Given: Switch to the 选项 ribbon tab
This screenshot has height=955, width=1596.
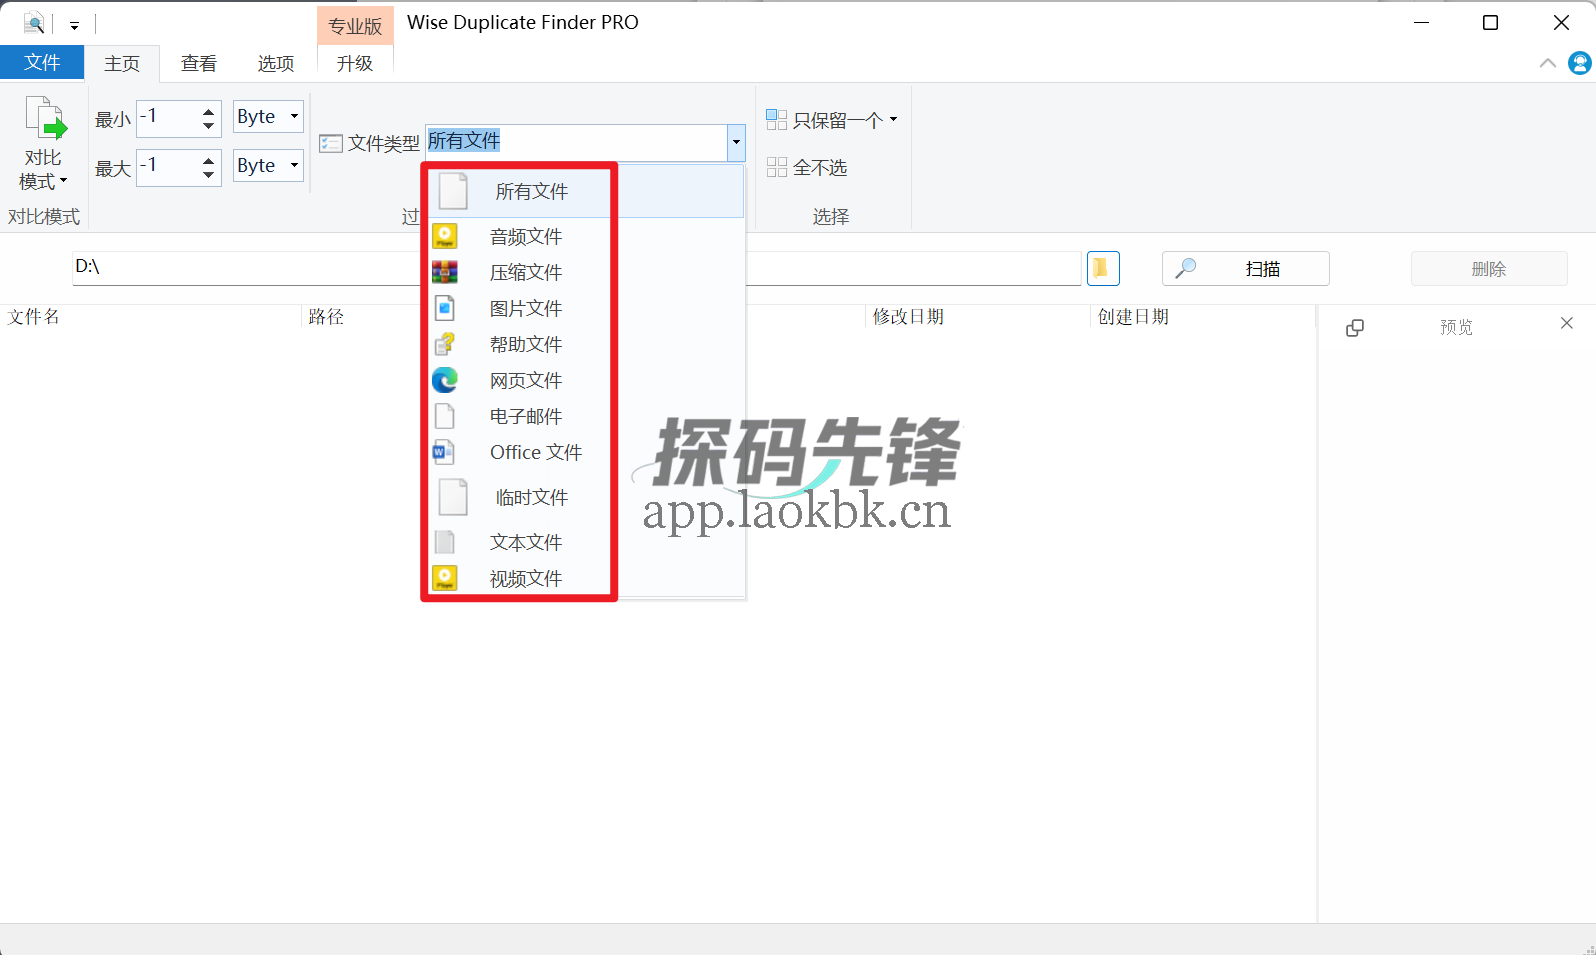Looking at the screenshot, I should click(276, 63).
